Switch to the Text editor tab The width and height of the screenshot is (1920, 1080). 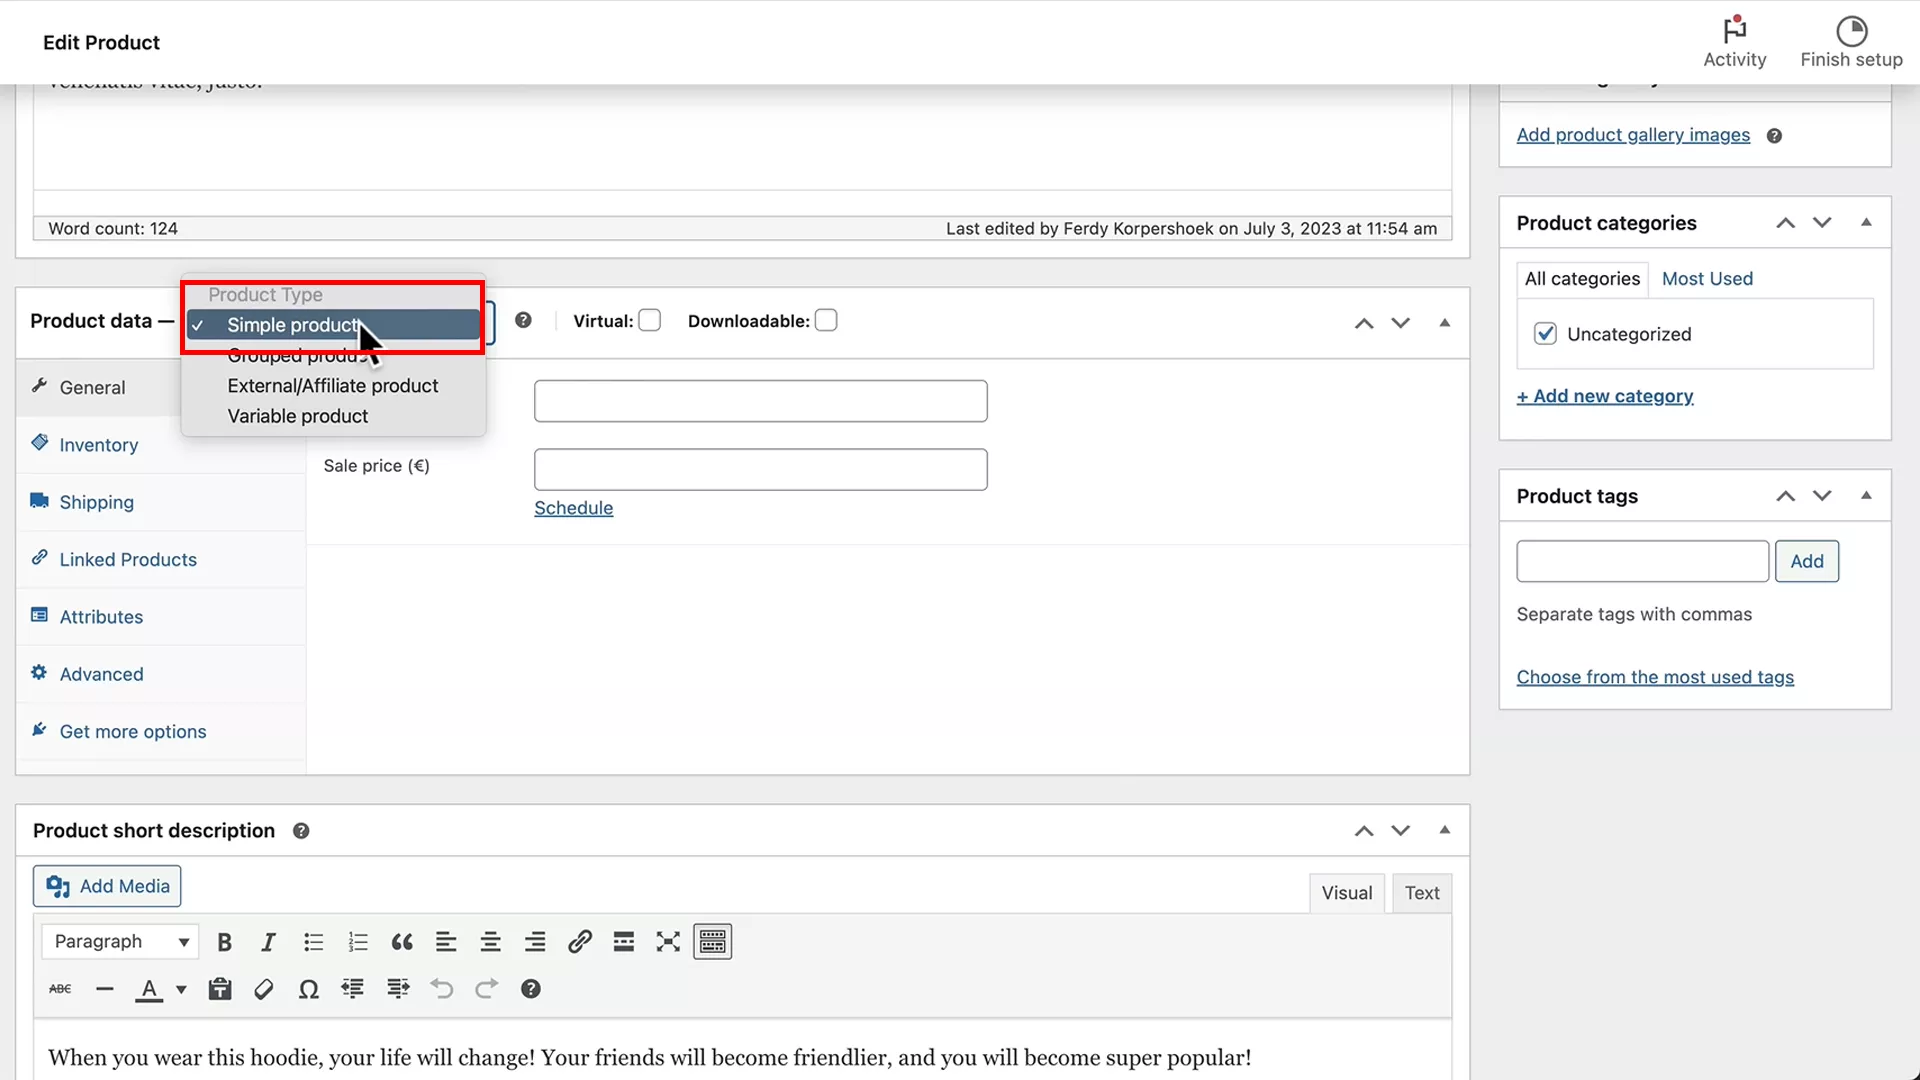click(1422, 892)
